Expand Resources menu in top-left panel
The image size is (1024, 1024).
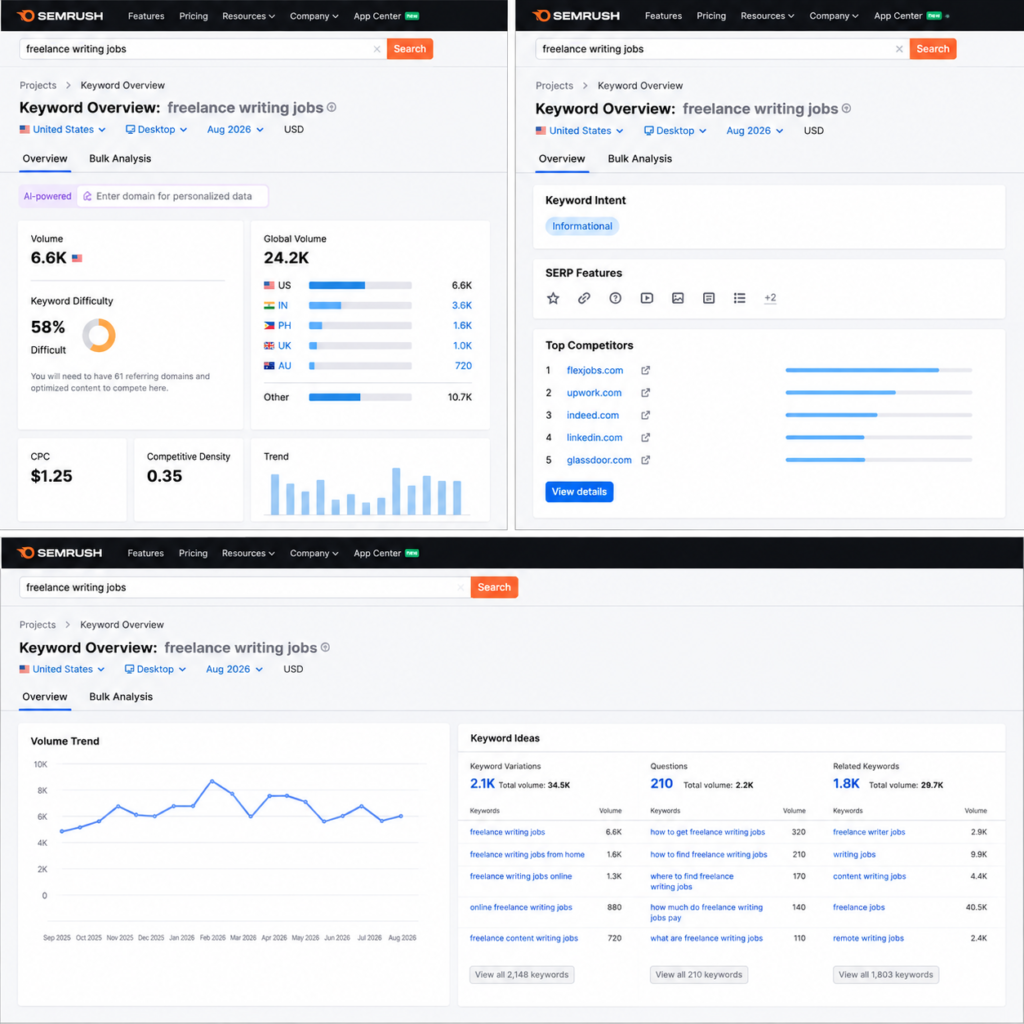248,16
